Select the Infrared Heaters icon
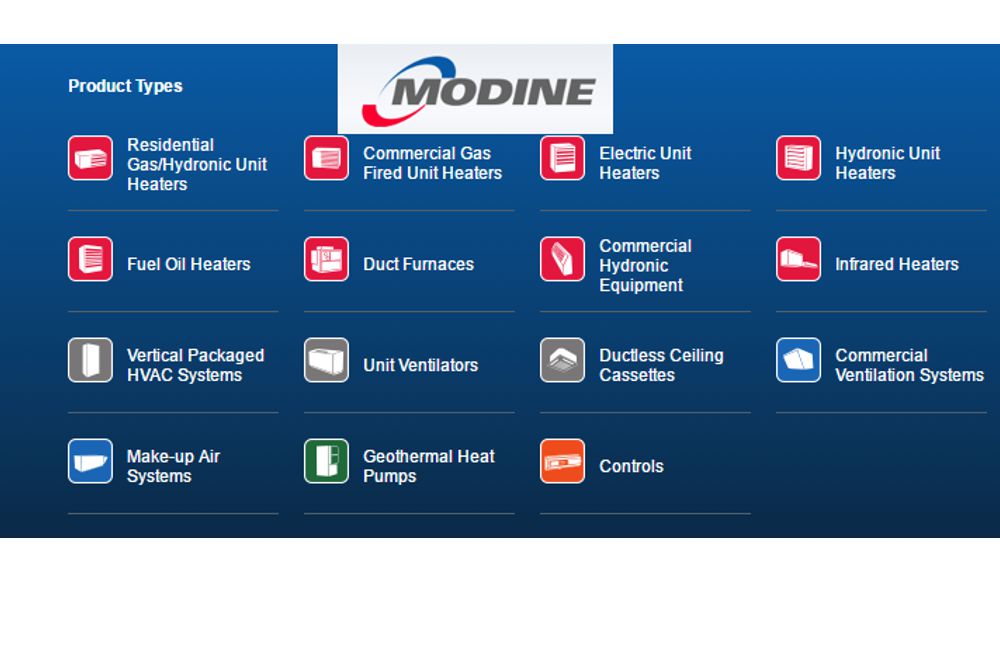This screenshot has width=1000, height=667. pos(798,259)
